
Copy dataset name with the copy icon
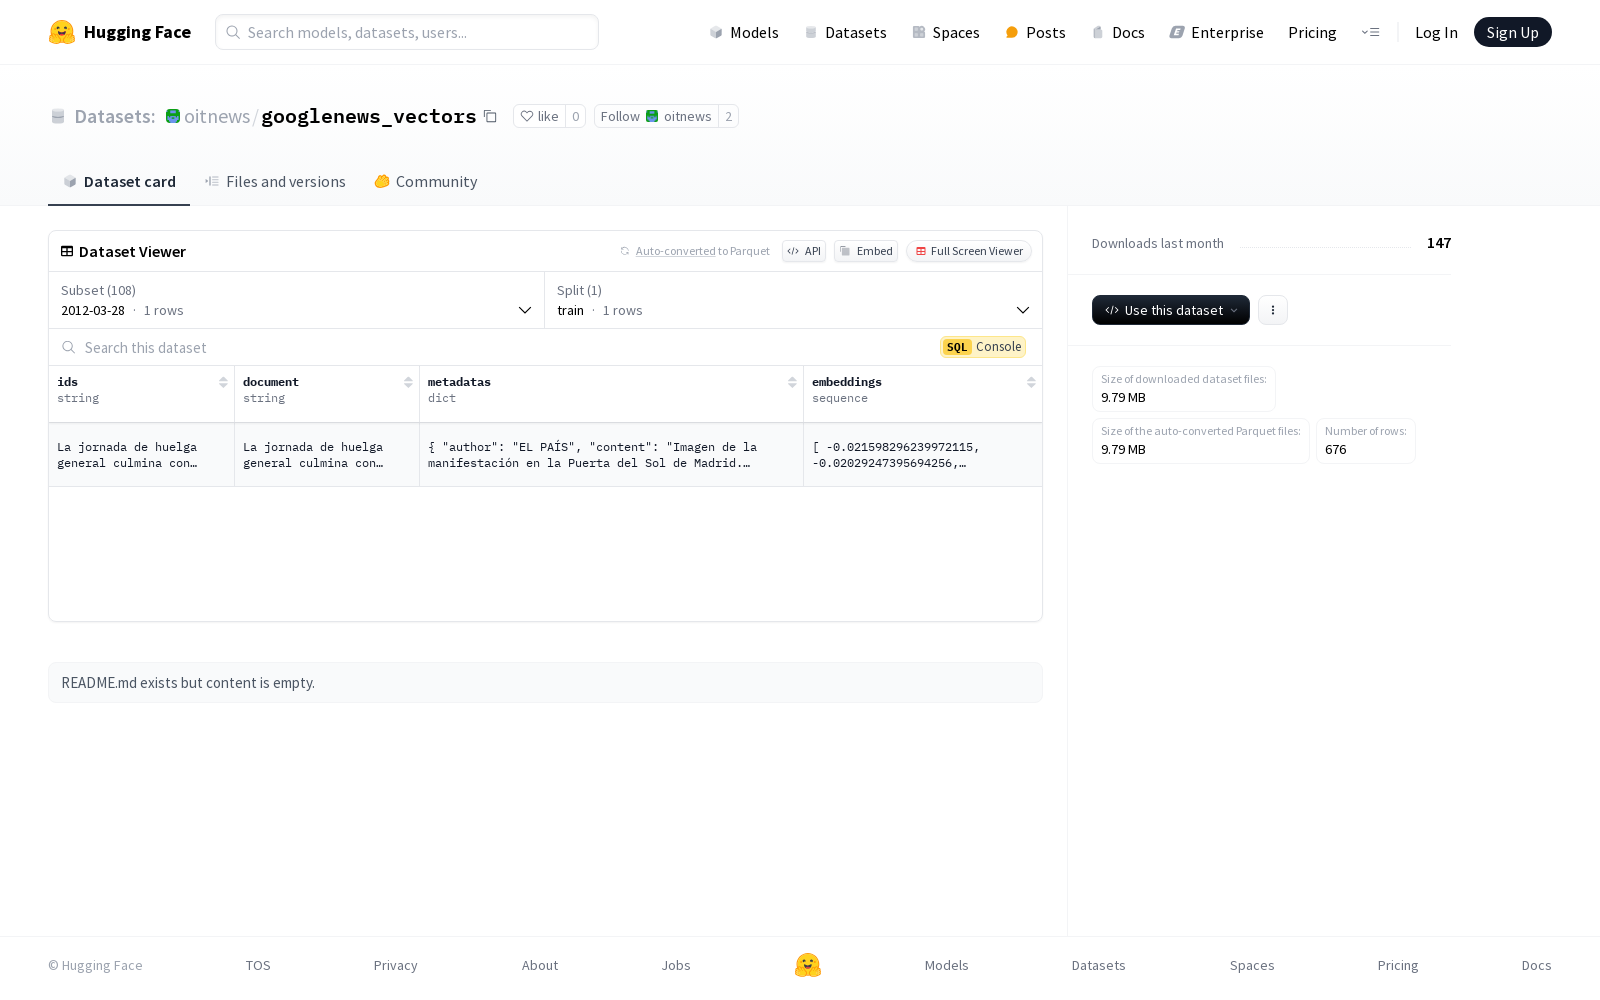point(490,116)
